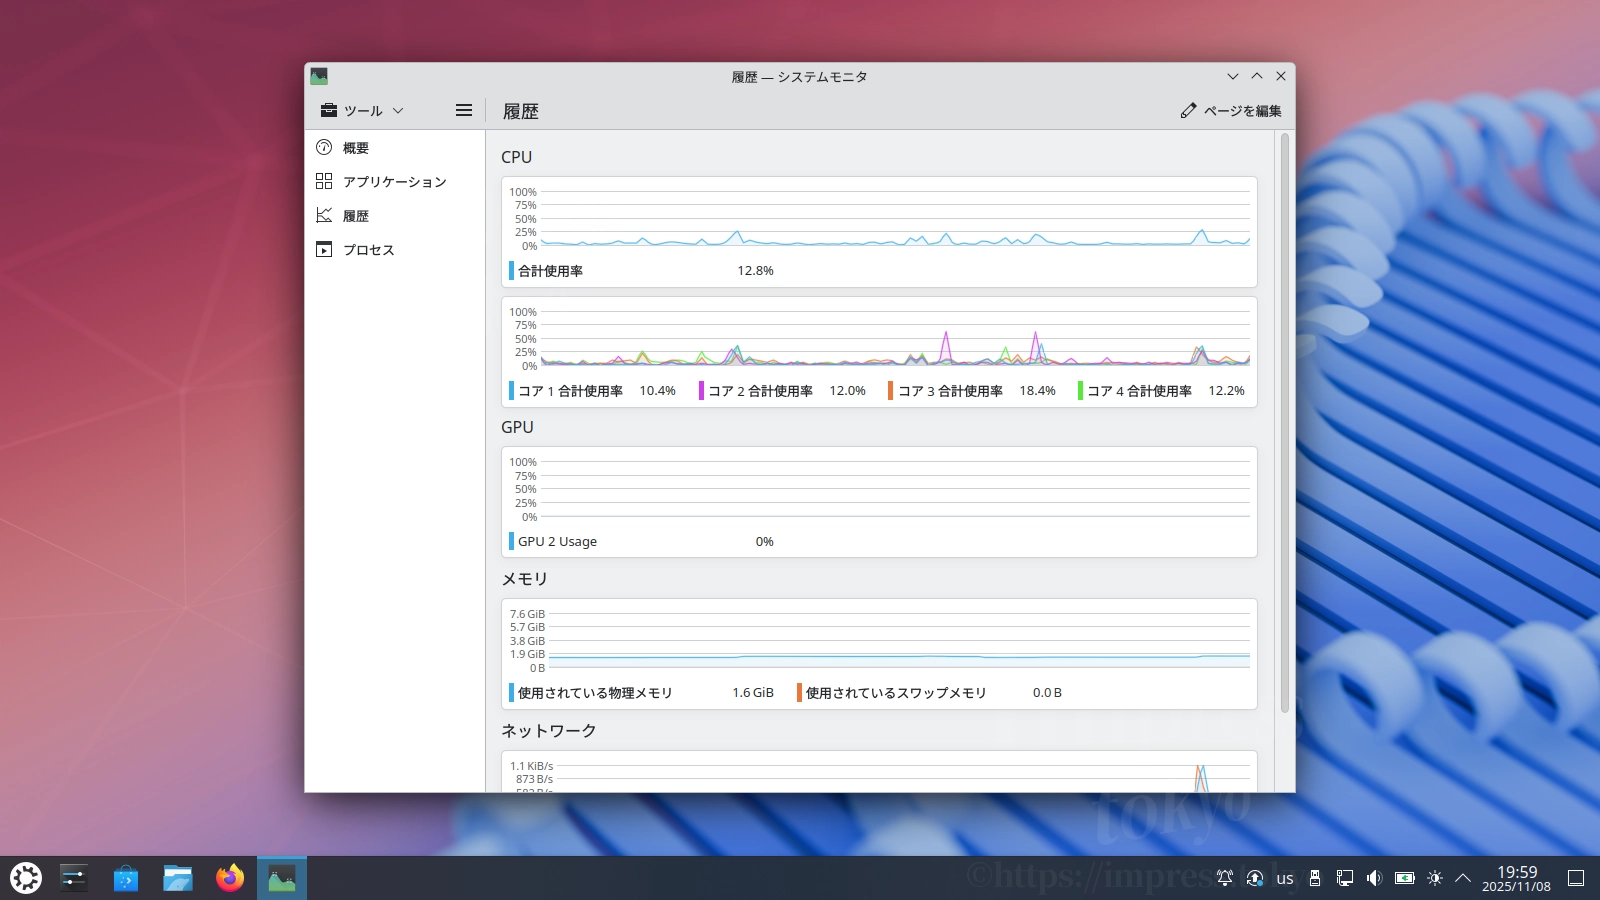This screenshot has width=1600, height=900.
Task: Click the コア 3 合計使用率 label
Action: tap(950, 391)
